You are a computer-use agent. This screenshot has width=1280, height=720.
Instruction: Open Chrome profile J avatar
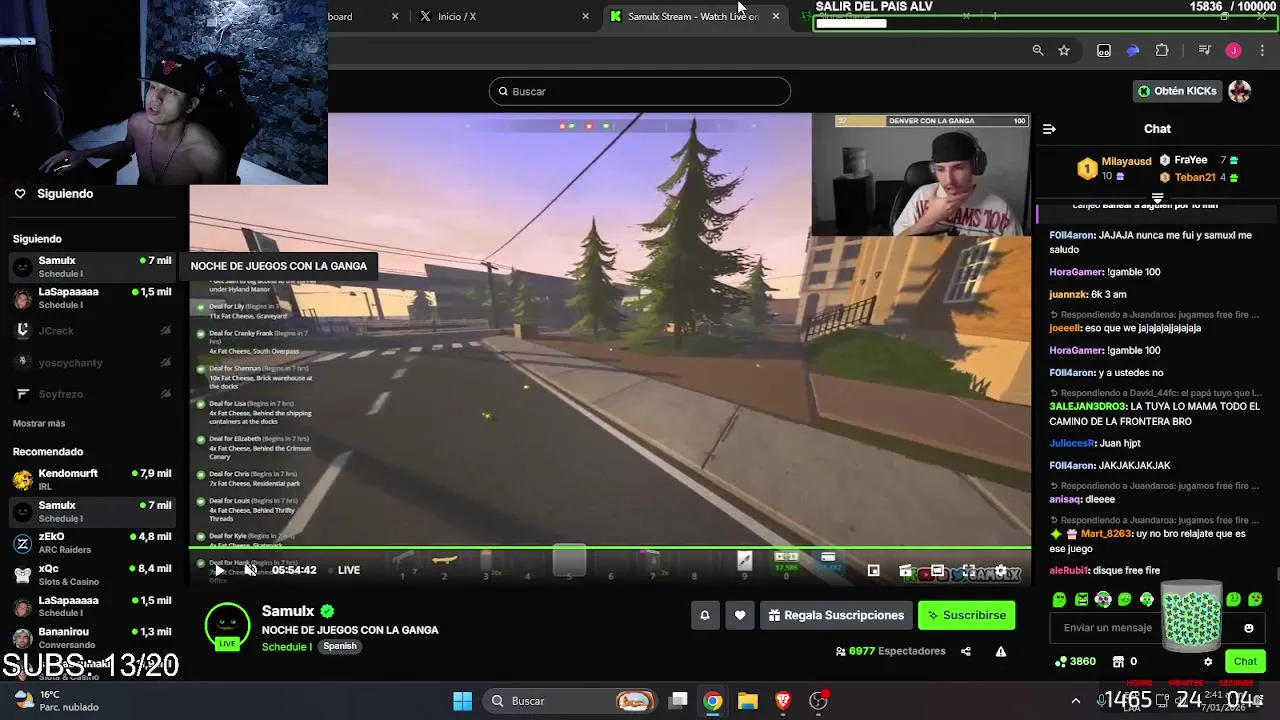(x=1234, y=50)
